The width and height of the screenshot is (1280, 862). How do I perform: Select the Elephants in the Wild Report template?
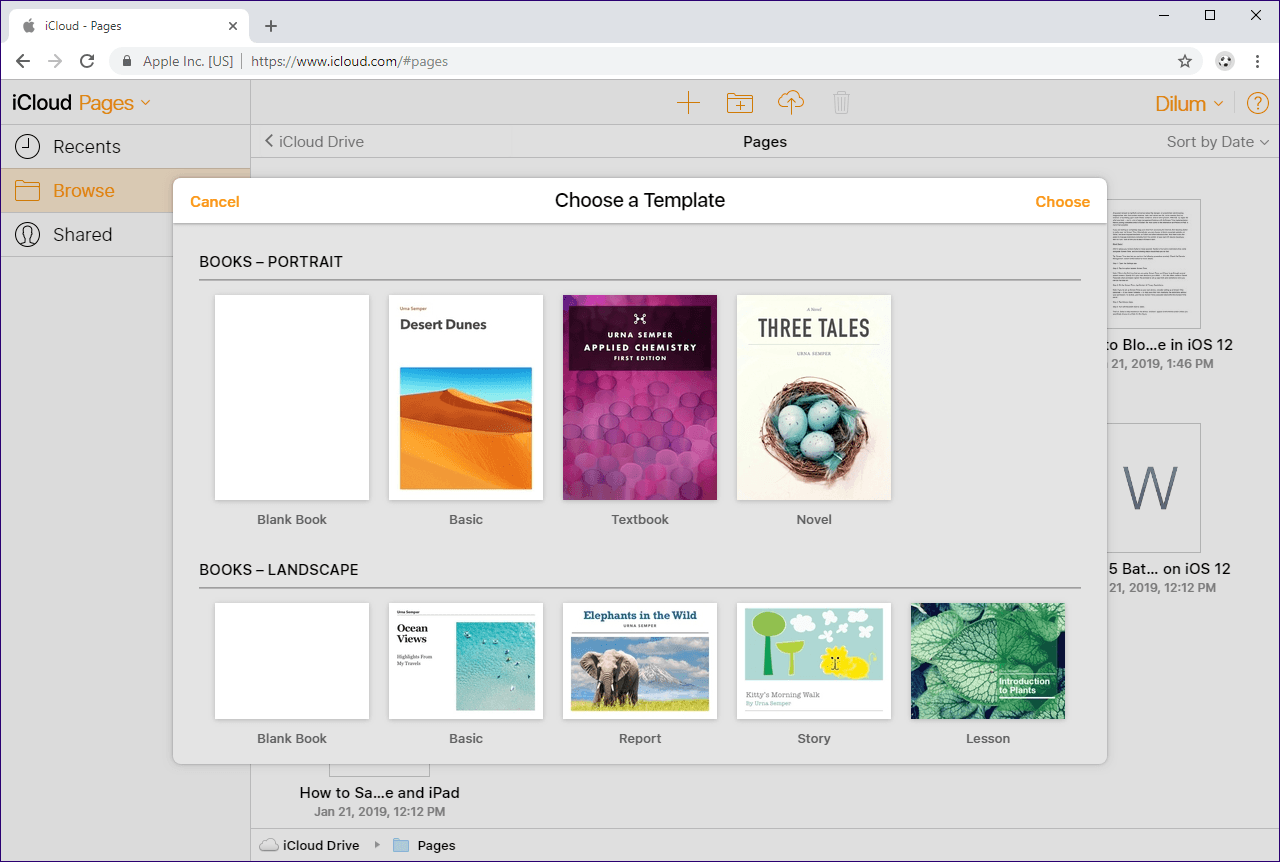(x=640, y=661)
